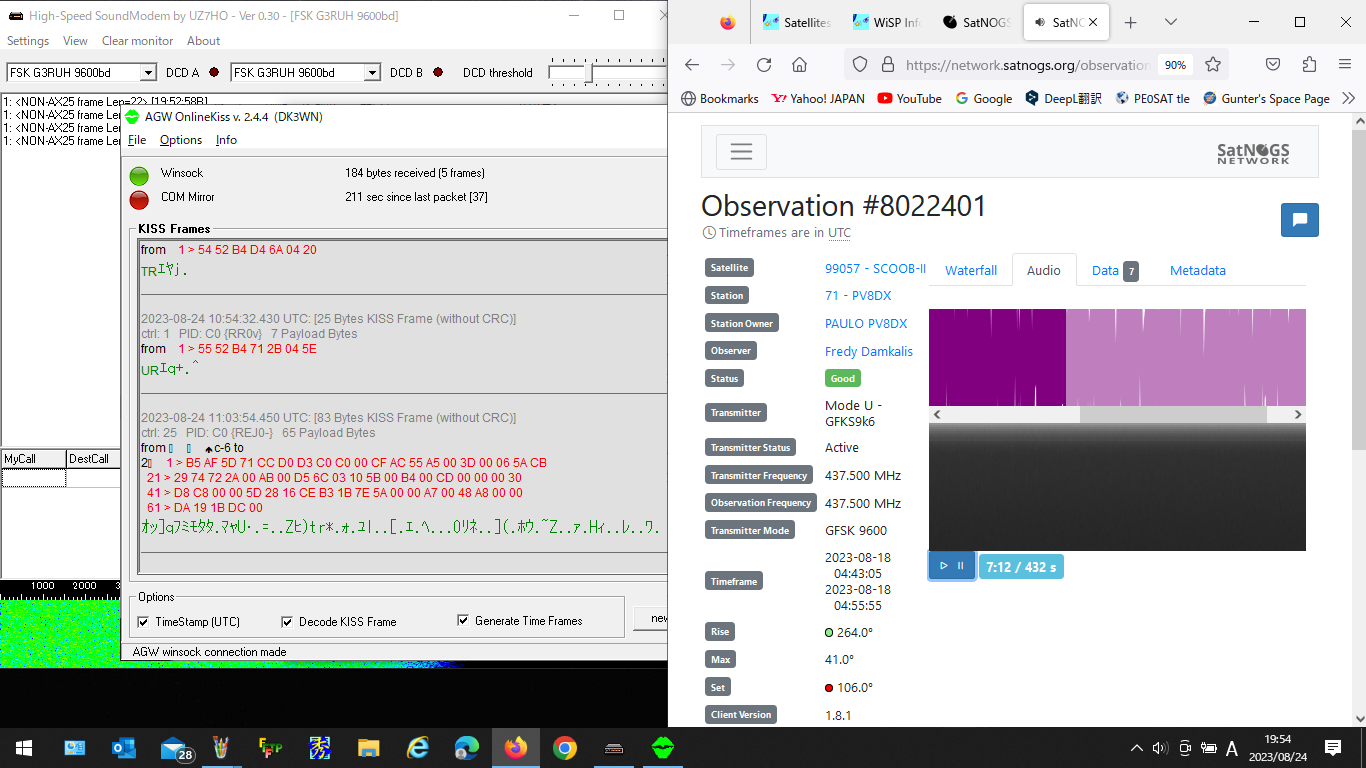Open AGW OnlineKiss Info menu

pos(227,140)
